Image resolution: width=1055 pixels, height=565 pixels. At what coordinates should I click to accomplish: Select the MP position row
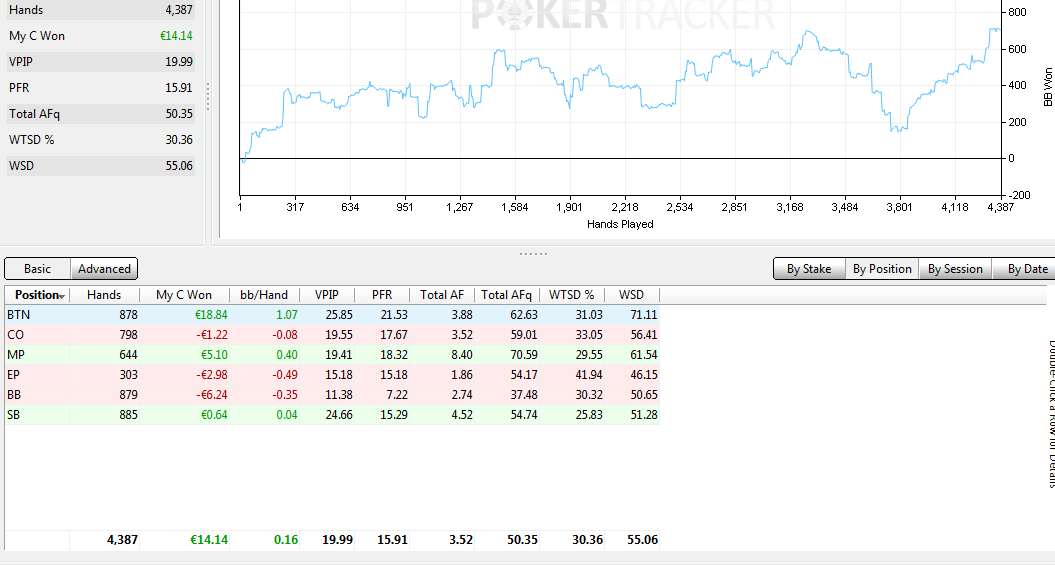pos(332,354)
